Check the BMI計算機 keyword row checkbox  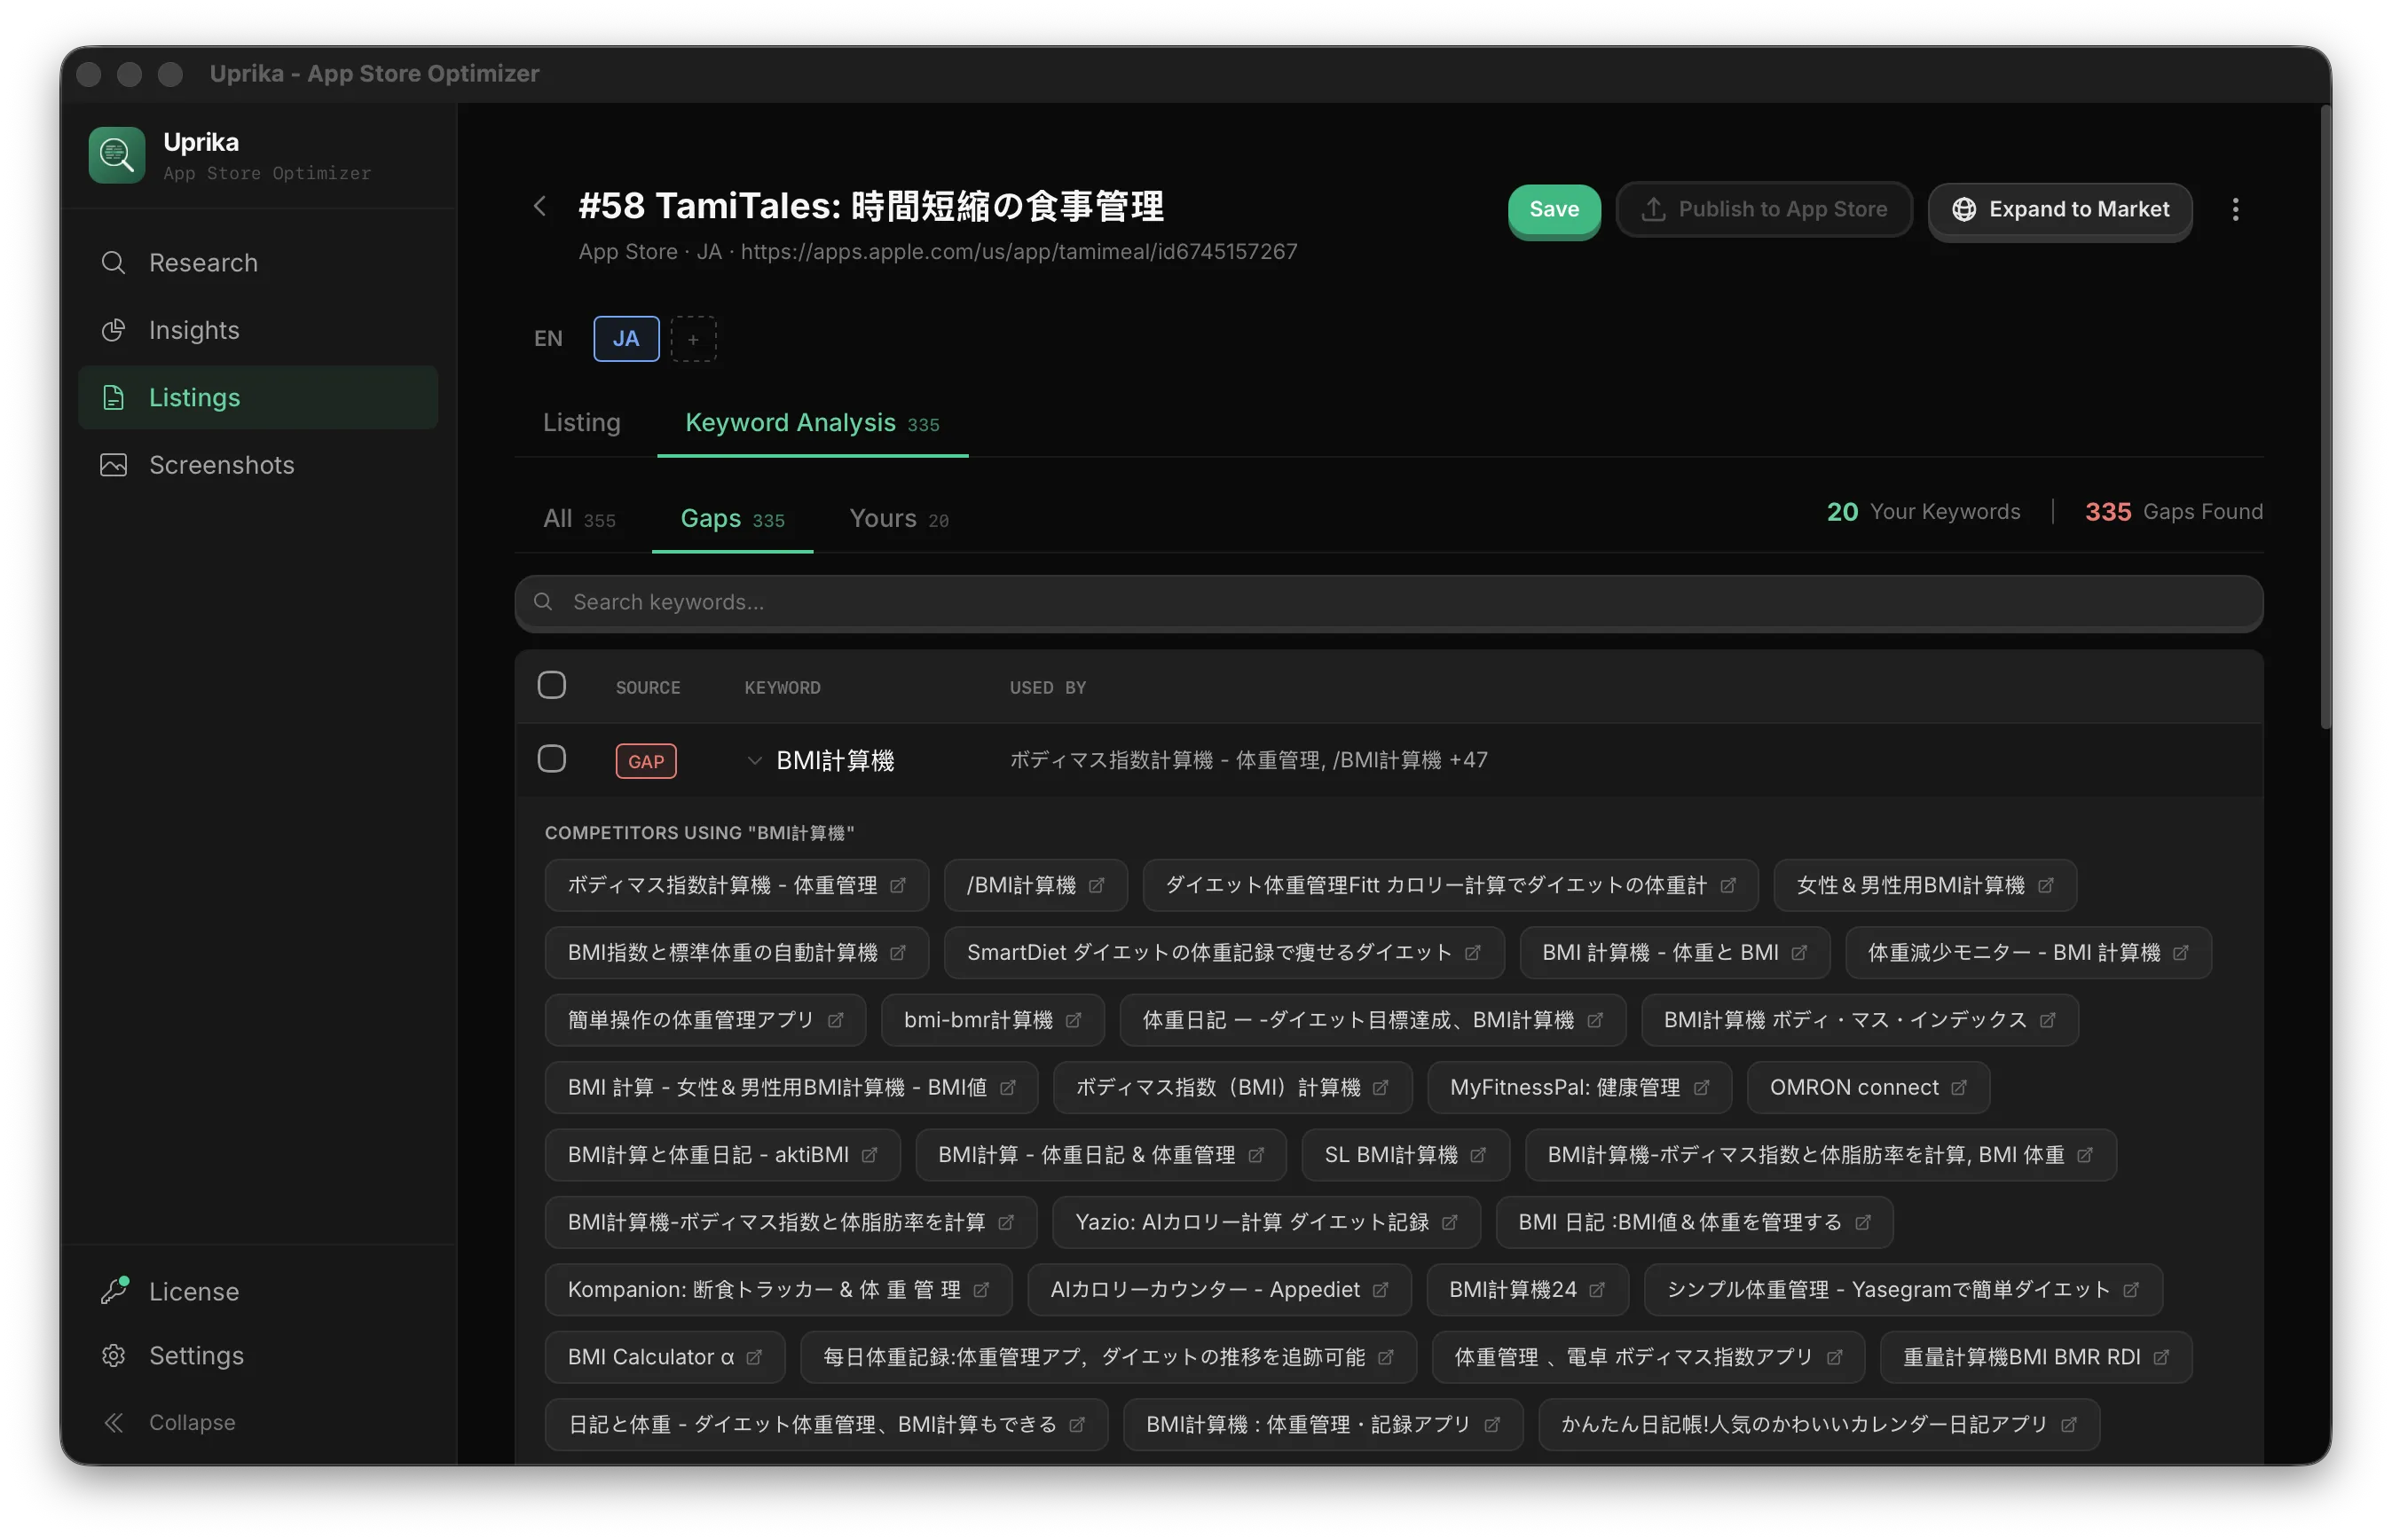click(x=552, y=758)
